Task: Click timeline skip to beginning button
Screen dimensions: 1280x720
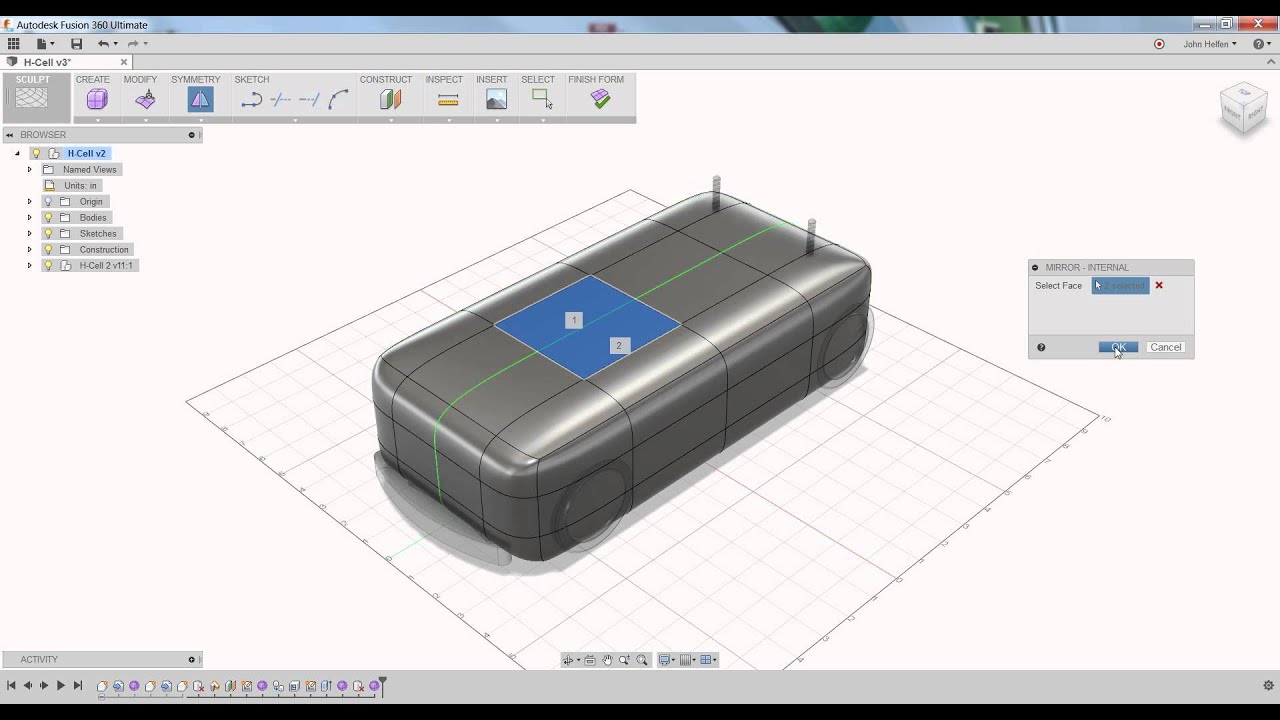Action: [11, 685]
